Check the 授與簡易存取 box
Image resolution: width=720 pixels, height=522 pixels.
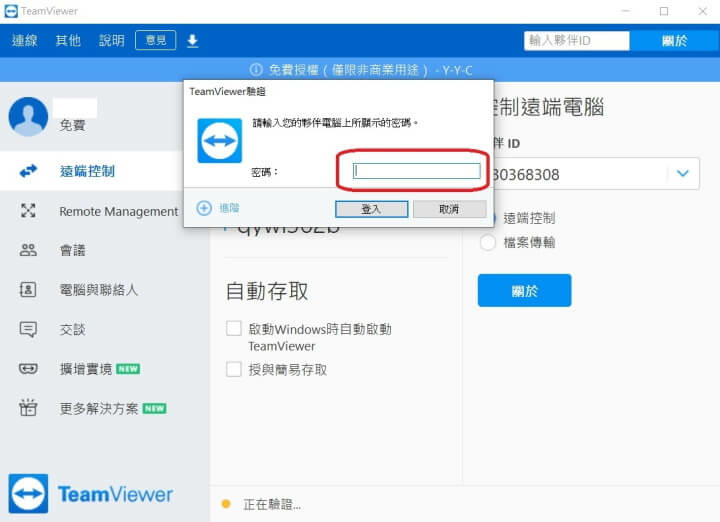click(x=234, y=369)
